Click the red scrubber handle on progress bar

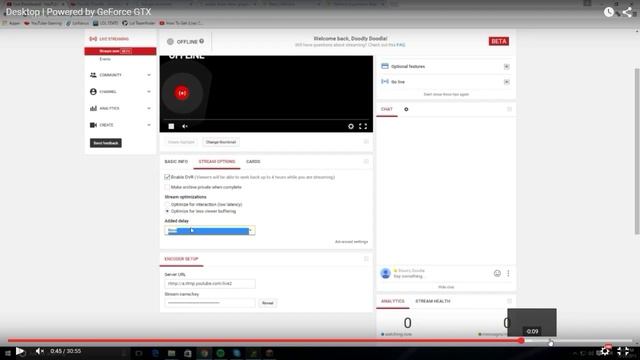tap(521, 340)
